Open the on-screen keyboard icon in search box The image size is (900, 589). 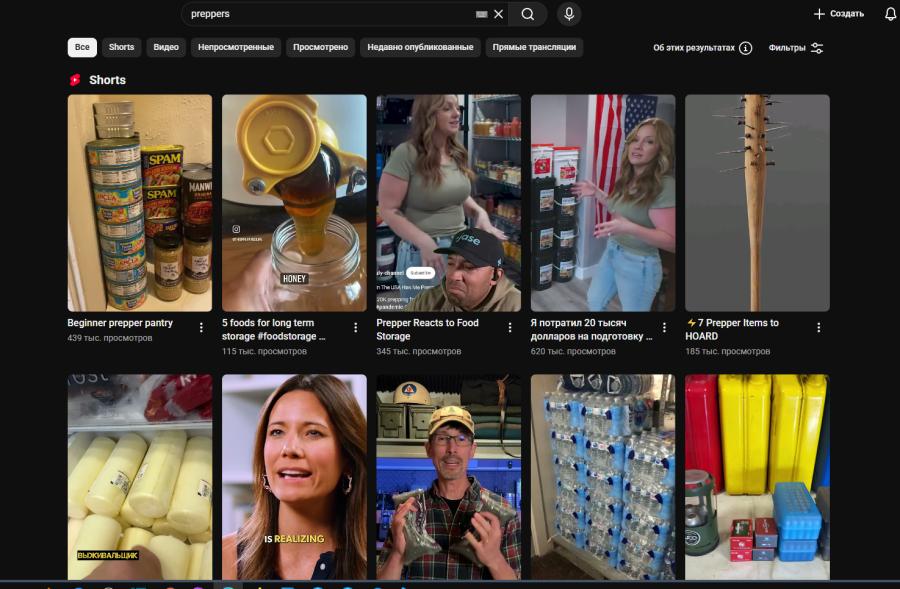click(x=481, y=14)
